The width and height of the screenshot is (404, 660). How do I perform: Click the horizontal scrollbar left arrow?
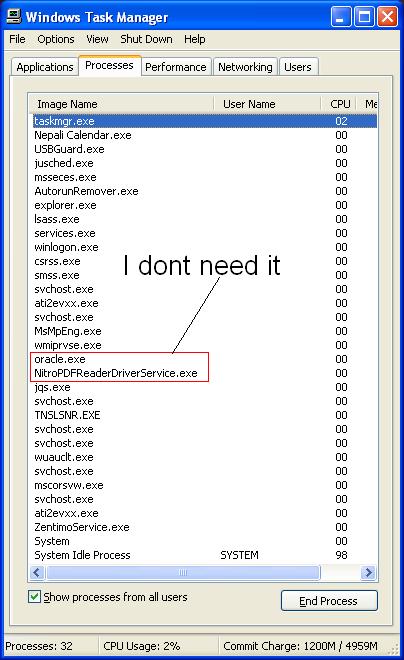(x=37, y=572)
